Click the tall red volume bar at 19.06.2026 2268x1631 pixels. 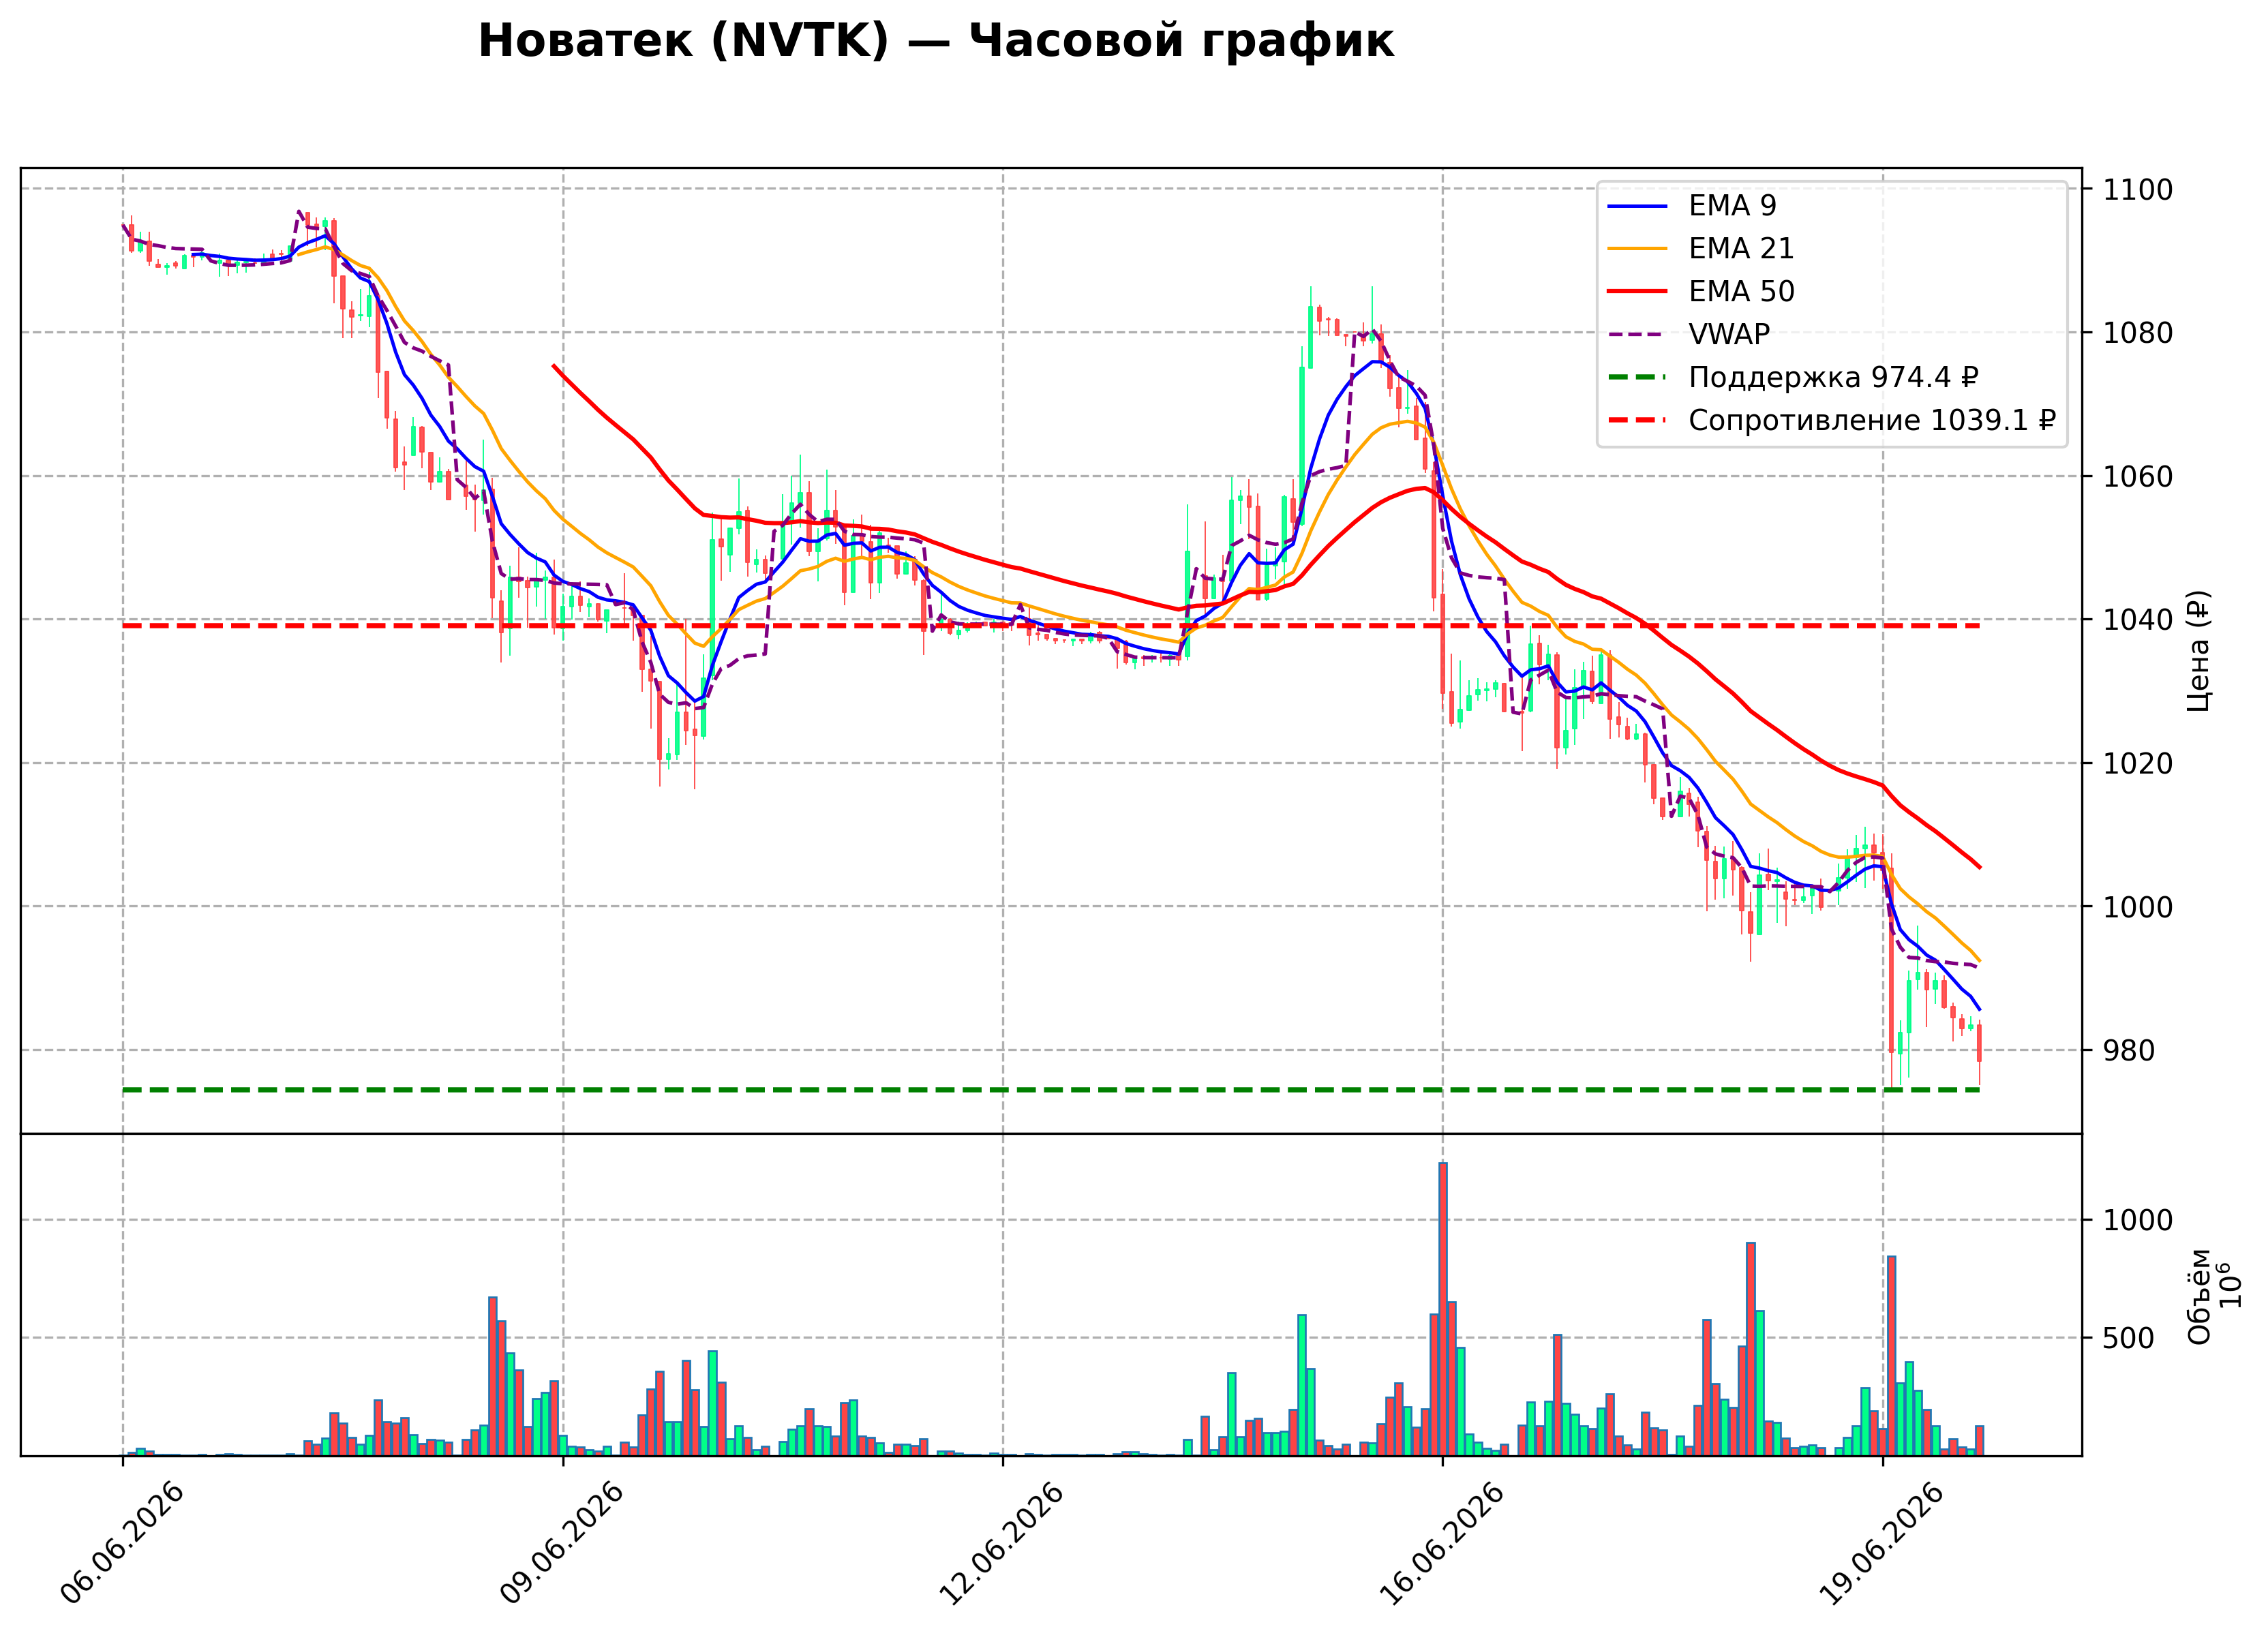click(1892, 1356)
